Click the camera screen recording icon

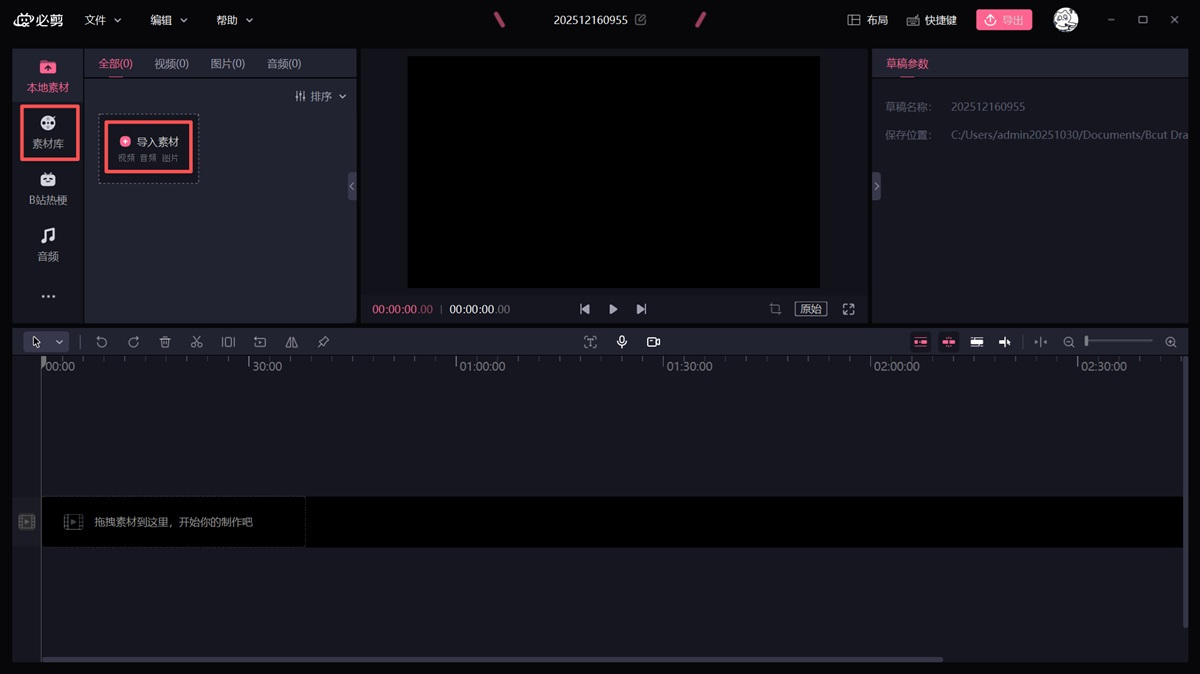coord(653,342)
